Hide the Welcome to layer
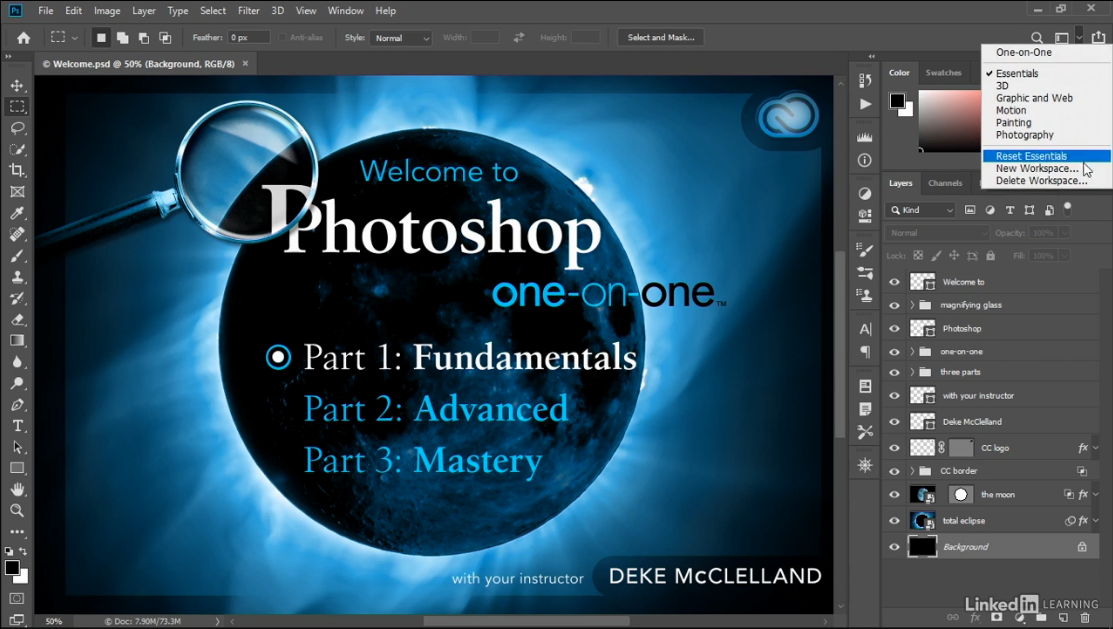Screen dimensions: 1113x629 [x=894, y=282]
